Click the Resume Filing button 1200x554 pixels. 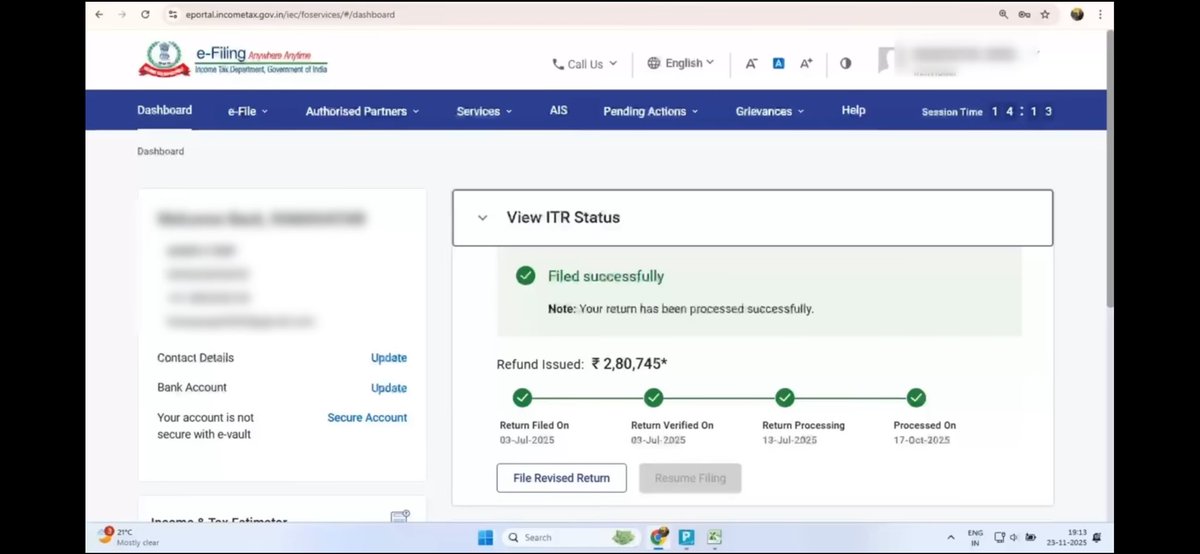click(690, 478)
